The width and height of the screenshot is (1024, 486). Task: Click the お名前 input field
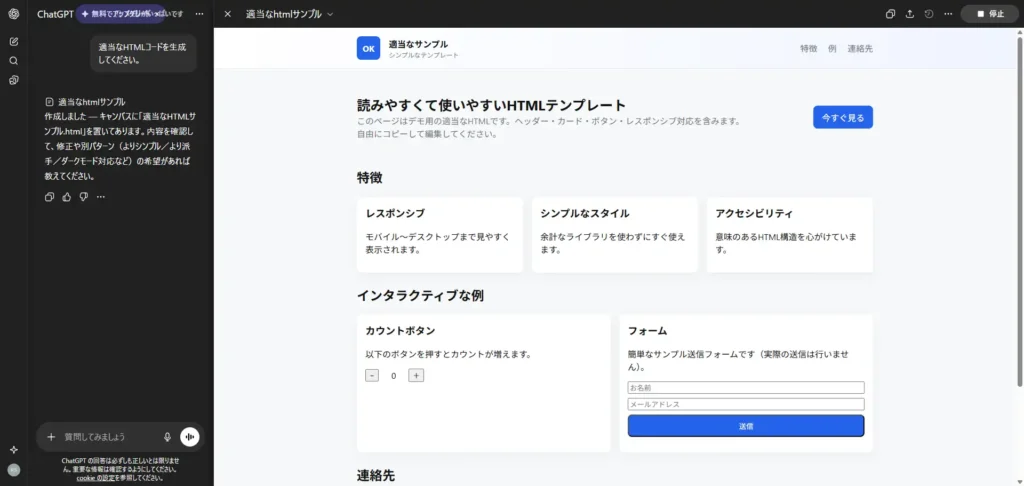(746, 387)
